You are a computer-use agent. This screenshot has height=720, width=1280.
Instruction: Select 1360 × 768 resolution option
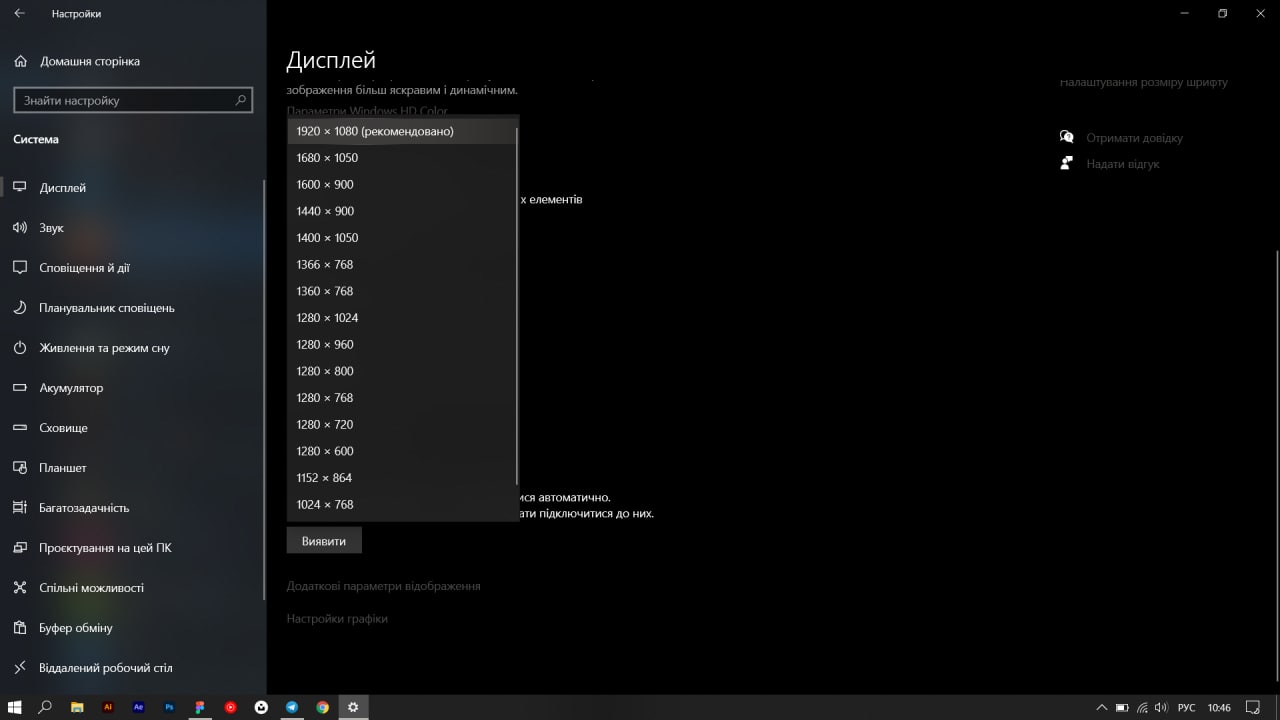(401, 291)
